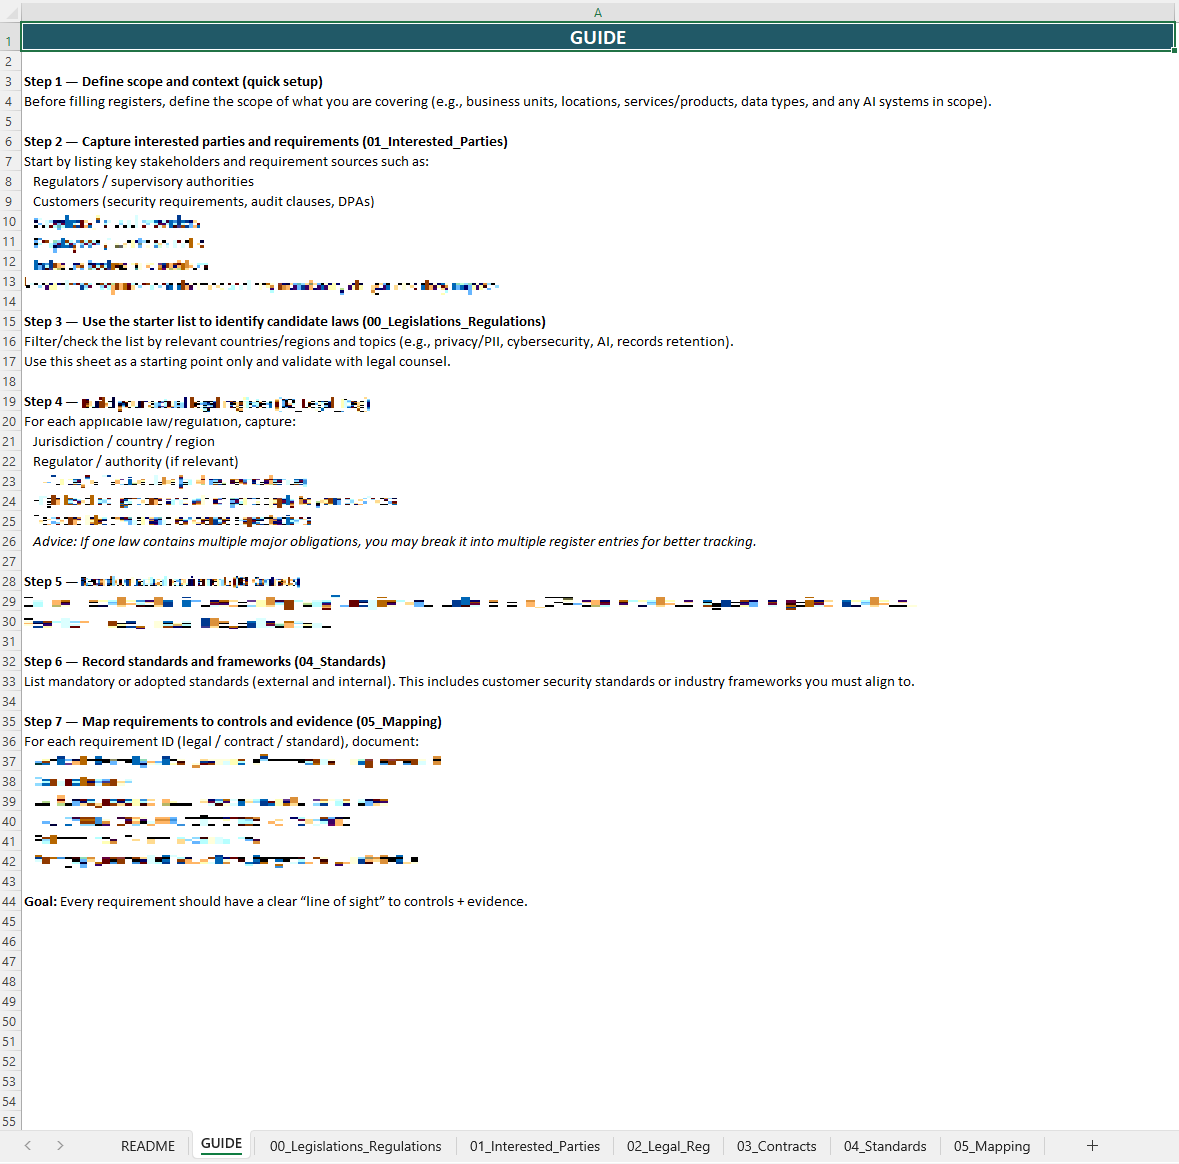The width and height of the screenshot is (1179, 1164).
Task: Open the 05_Mapping sheet tab
Action: tap(991, 1146)
